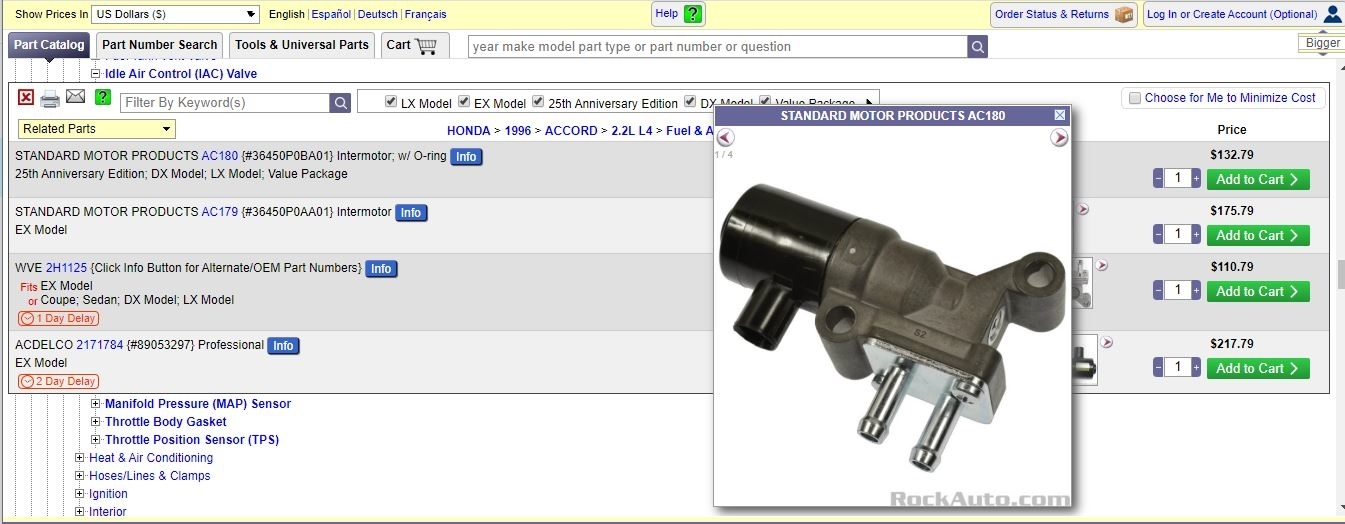
Task: Click the printer icon above parts list
Action: click(x=50, y=98)
